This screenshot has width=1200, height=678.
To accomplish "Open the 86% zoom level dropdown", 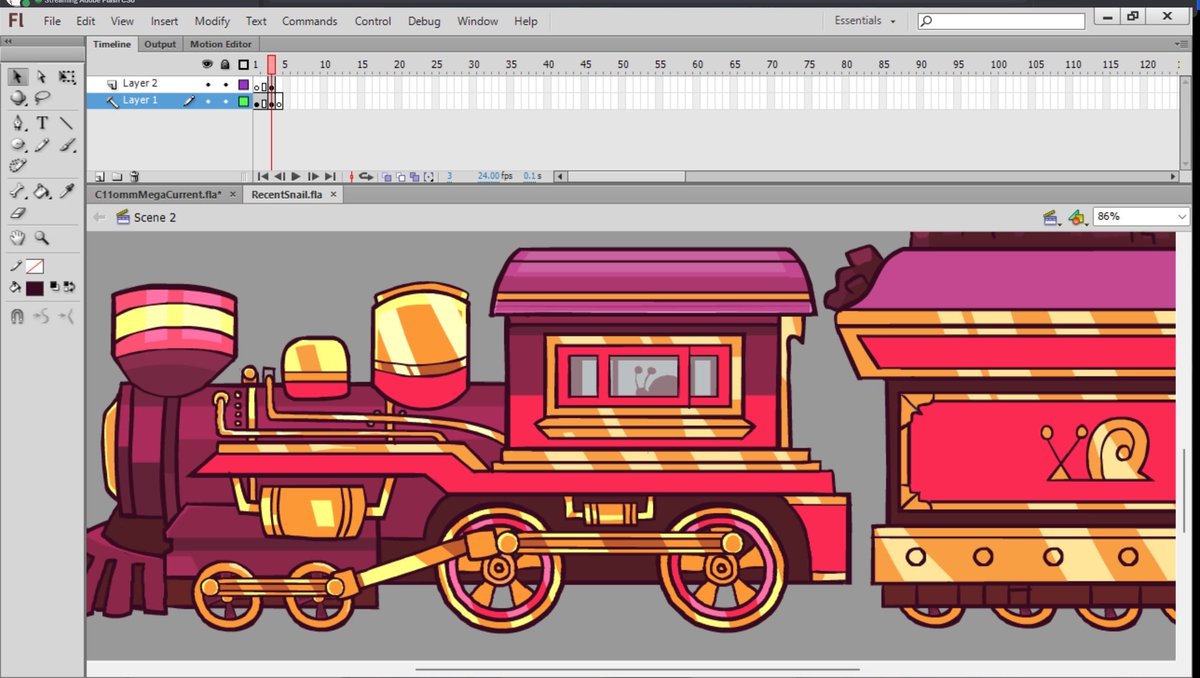I will (x=1182, y=216).
